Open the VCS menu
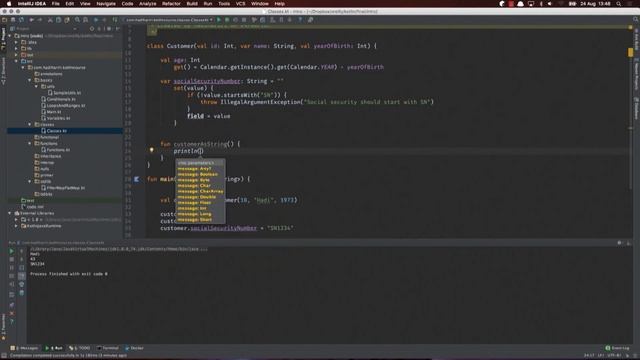This screenshot has width=640, height=360. point(240,4)
